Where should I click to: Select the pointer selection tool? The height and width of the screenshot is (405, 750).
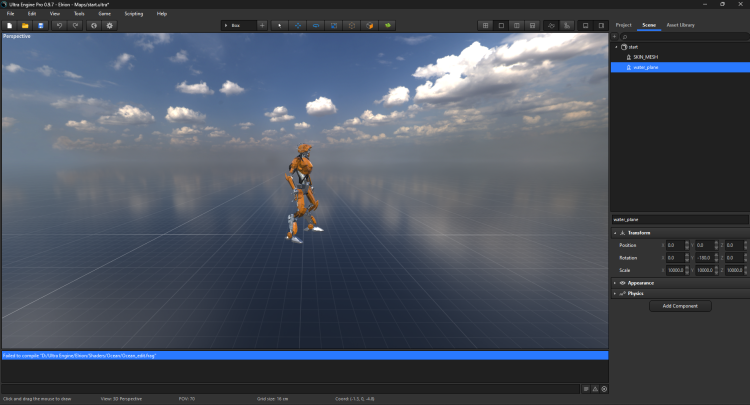[277, 25]
